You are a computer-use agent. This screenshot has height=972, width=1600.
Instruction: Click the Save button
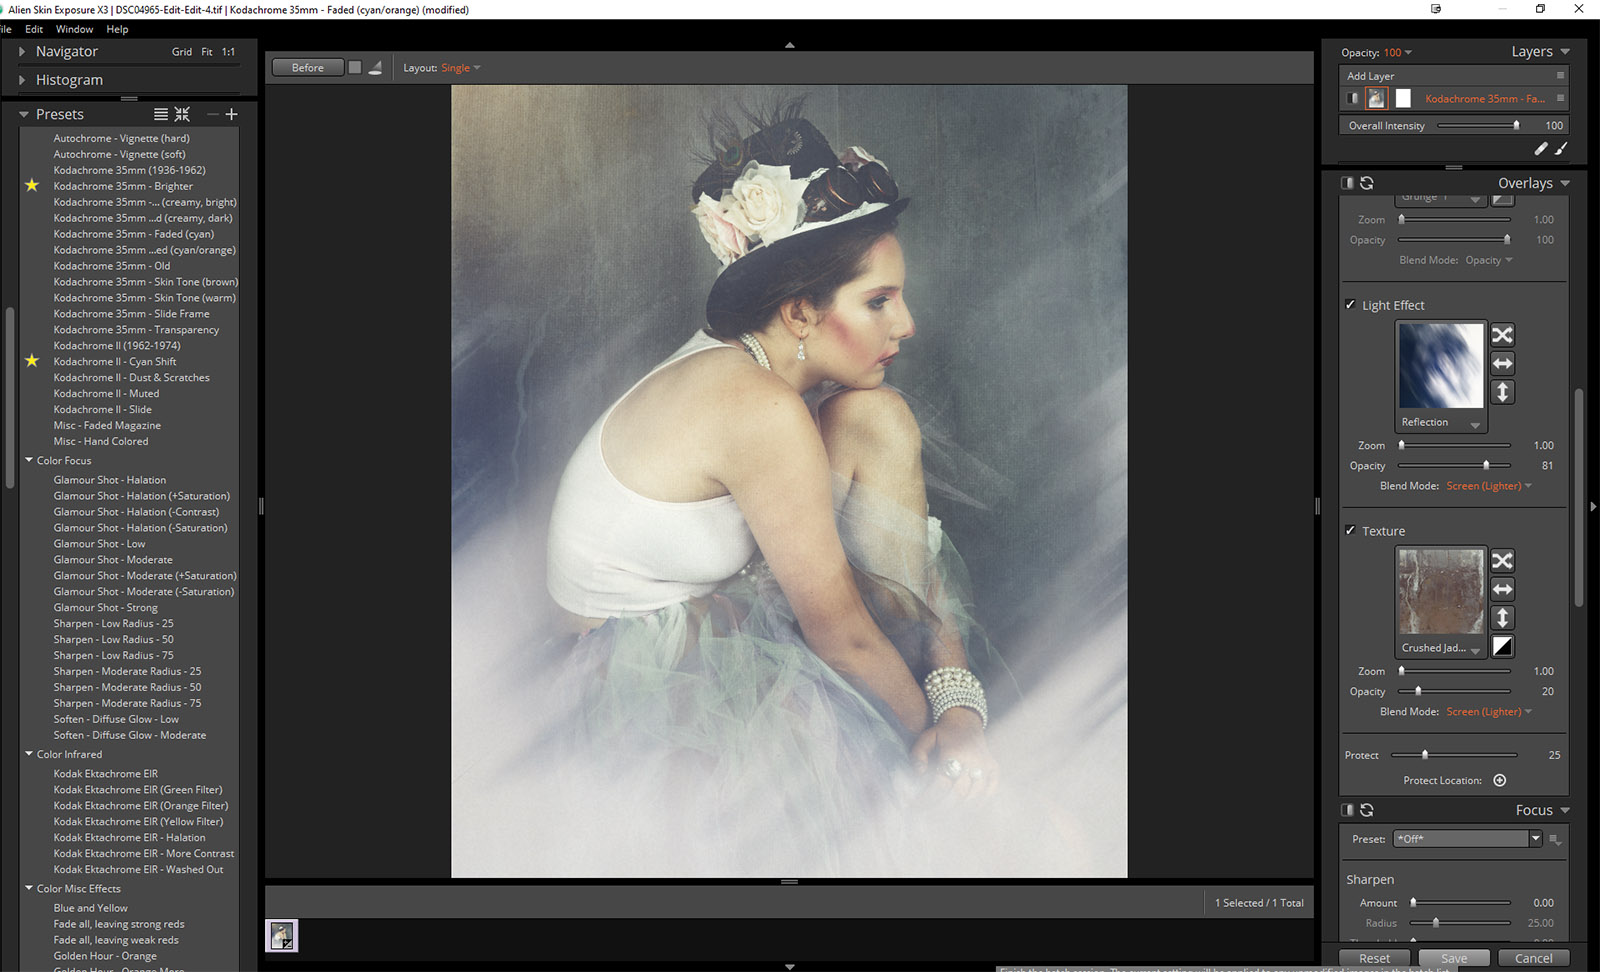coord(1453,958)
